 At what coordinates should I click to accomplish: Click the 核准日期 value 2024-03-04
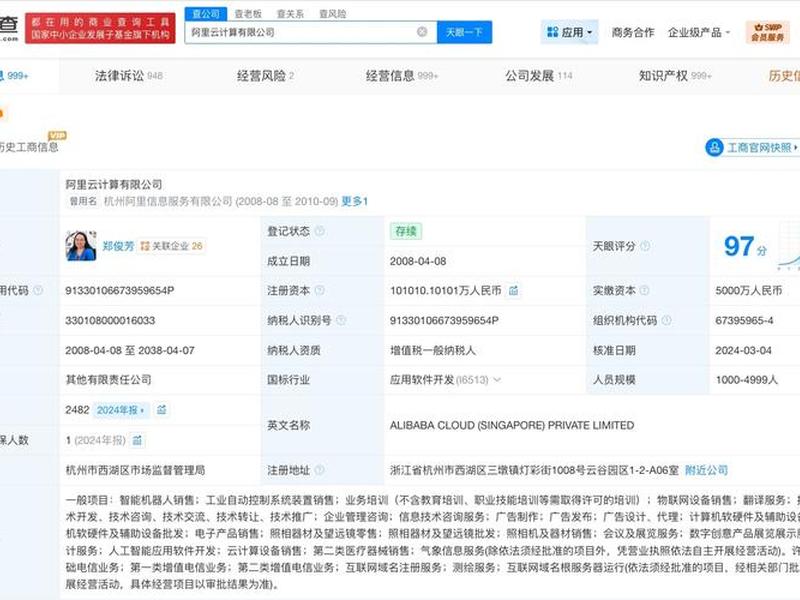coord(743,350)
